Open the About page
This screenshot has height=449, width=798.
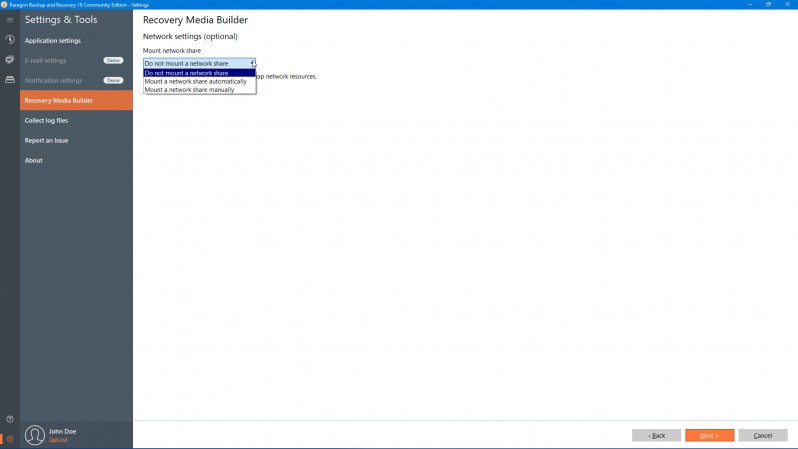click(34, 160)
